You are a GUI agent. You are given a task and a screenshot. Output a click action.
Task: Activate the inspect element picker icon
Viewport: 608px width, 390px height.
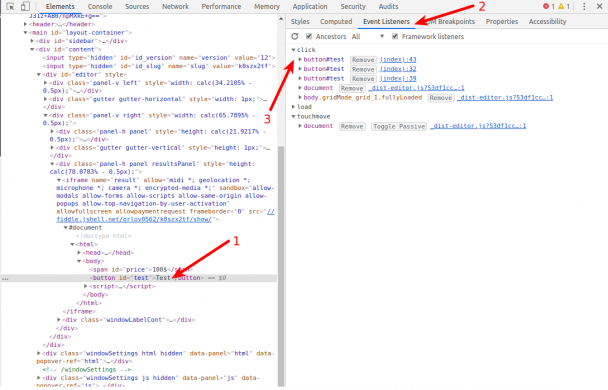(10, 6)
